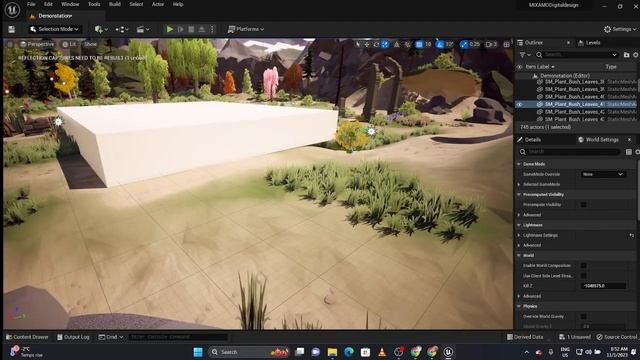Start Play in Editor with the green play button
The image size is (640, 360).
point(170,29)
